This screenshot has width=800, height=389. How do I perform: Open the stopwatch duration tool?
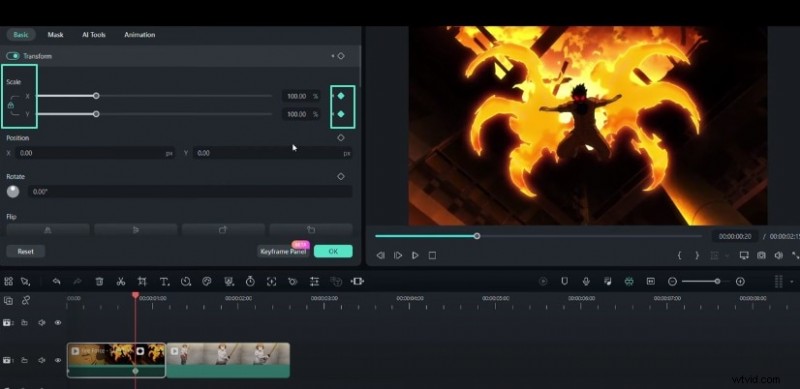(250, 281)
